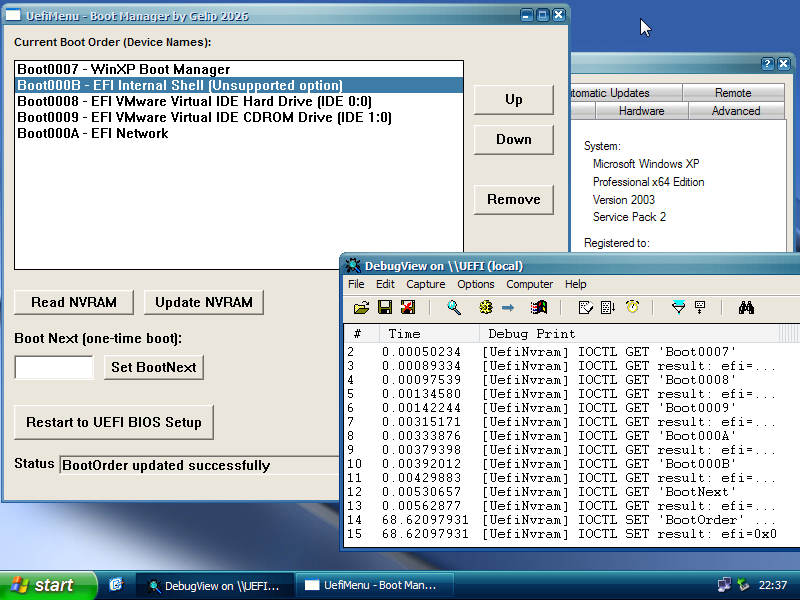Click the Clear Display eraser icon
Image resolution: width=800 pixels, height=600 pixels.
click(586, 307)
